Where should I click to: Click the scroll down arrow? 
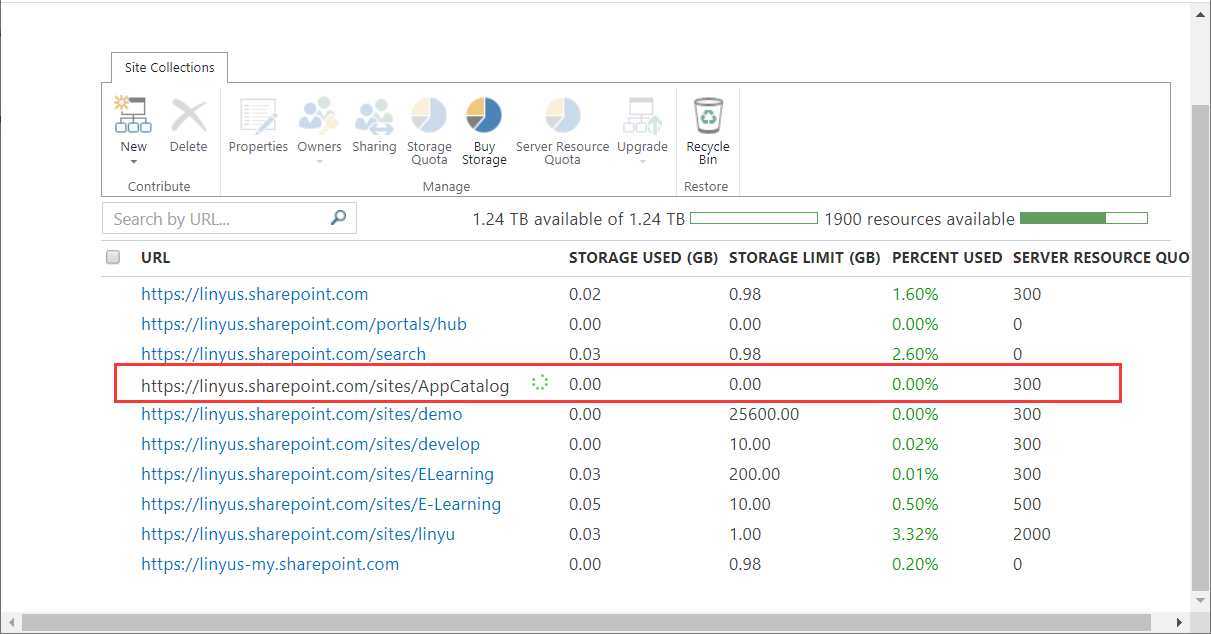click(x=1201, y=601)
